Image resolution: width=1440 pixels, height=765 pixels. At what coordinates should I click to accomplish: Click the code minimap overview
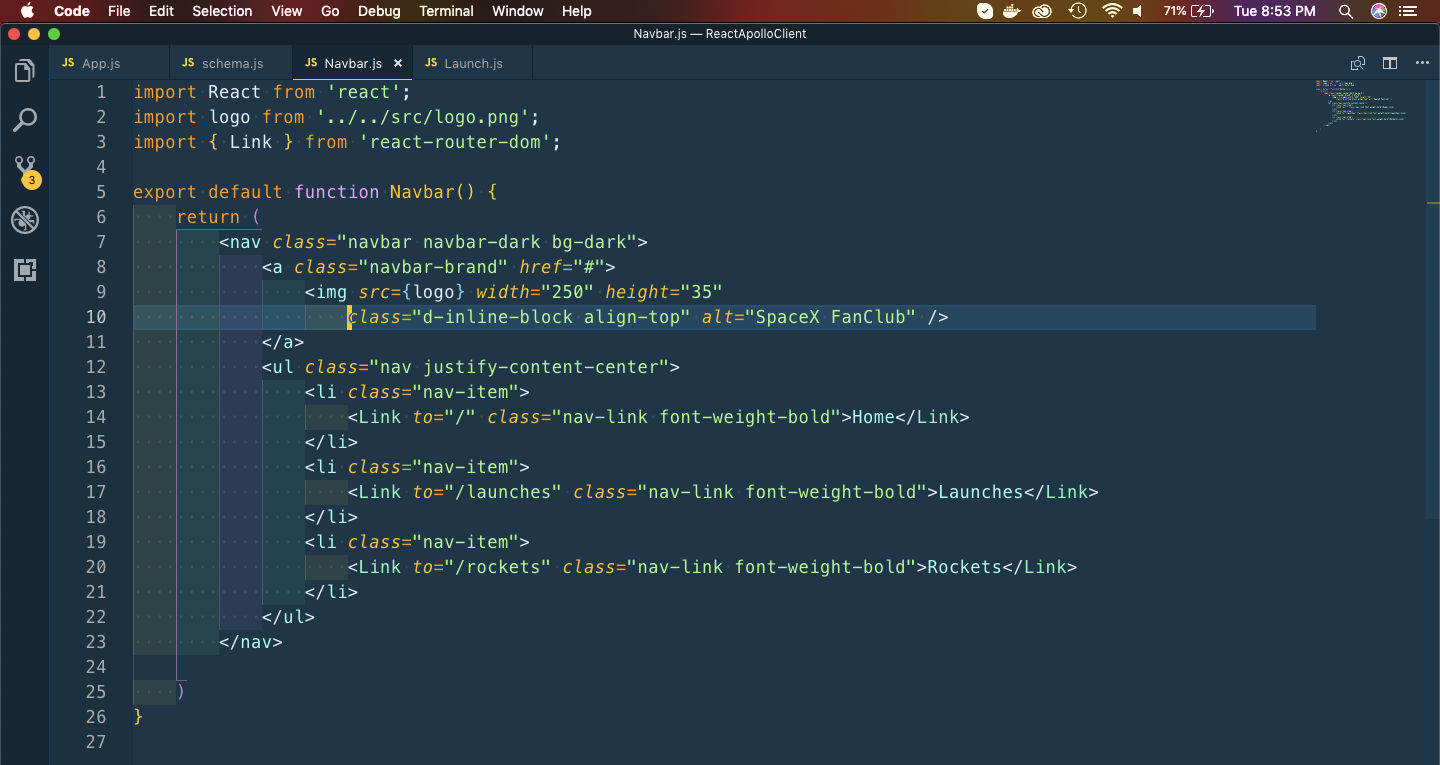point(1360,104)
